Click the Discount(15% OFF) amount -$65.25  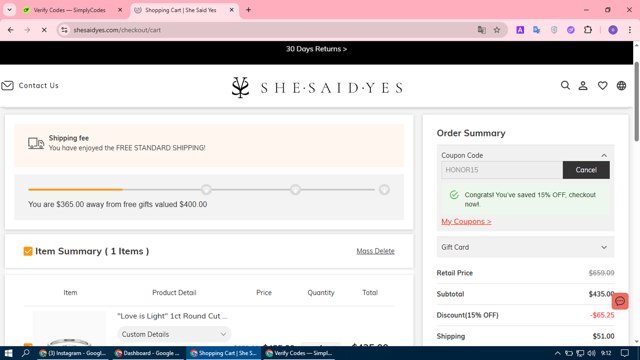pos(602,315)
